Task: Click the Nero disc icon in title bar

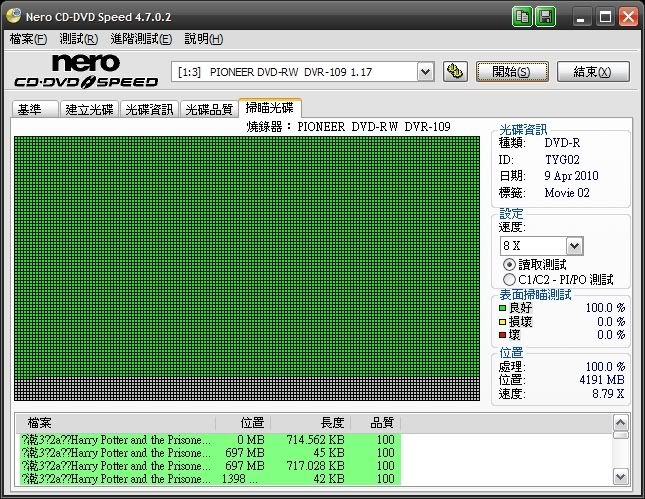Action: tap(13, 15)
